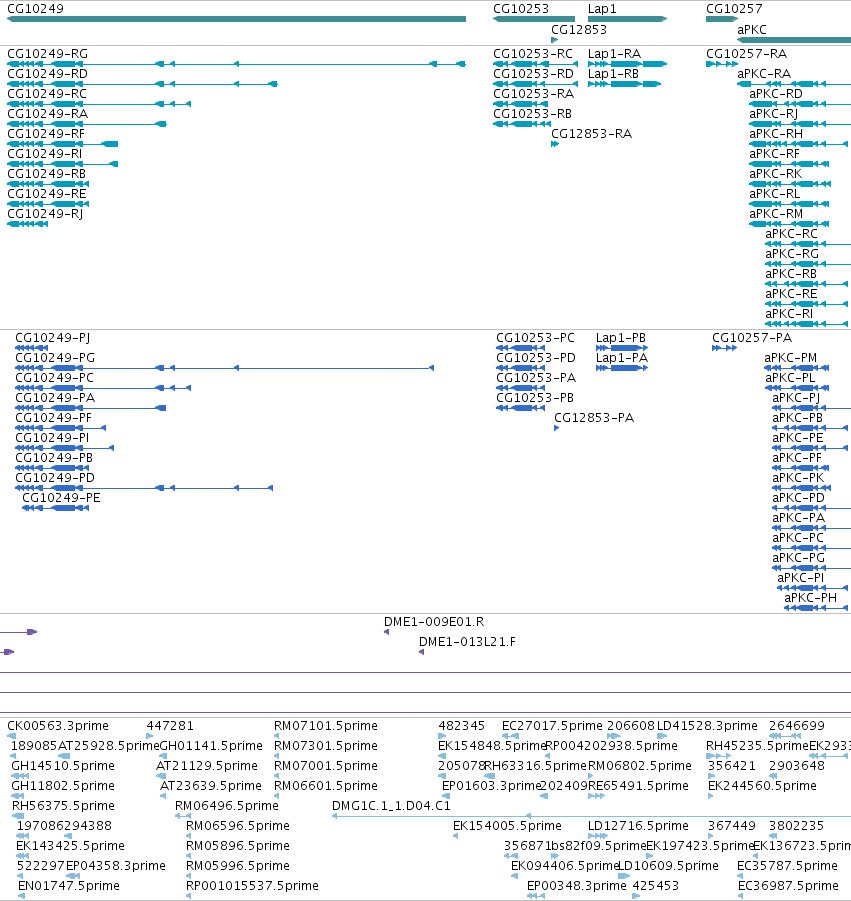Select feature label DME1-013L21.F
This screenshot has height=901, width=851.
coord(467,642)
